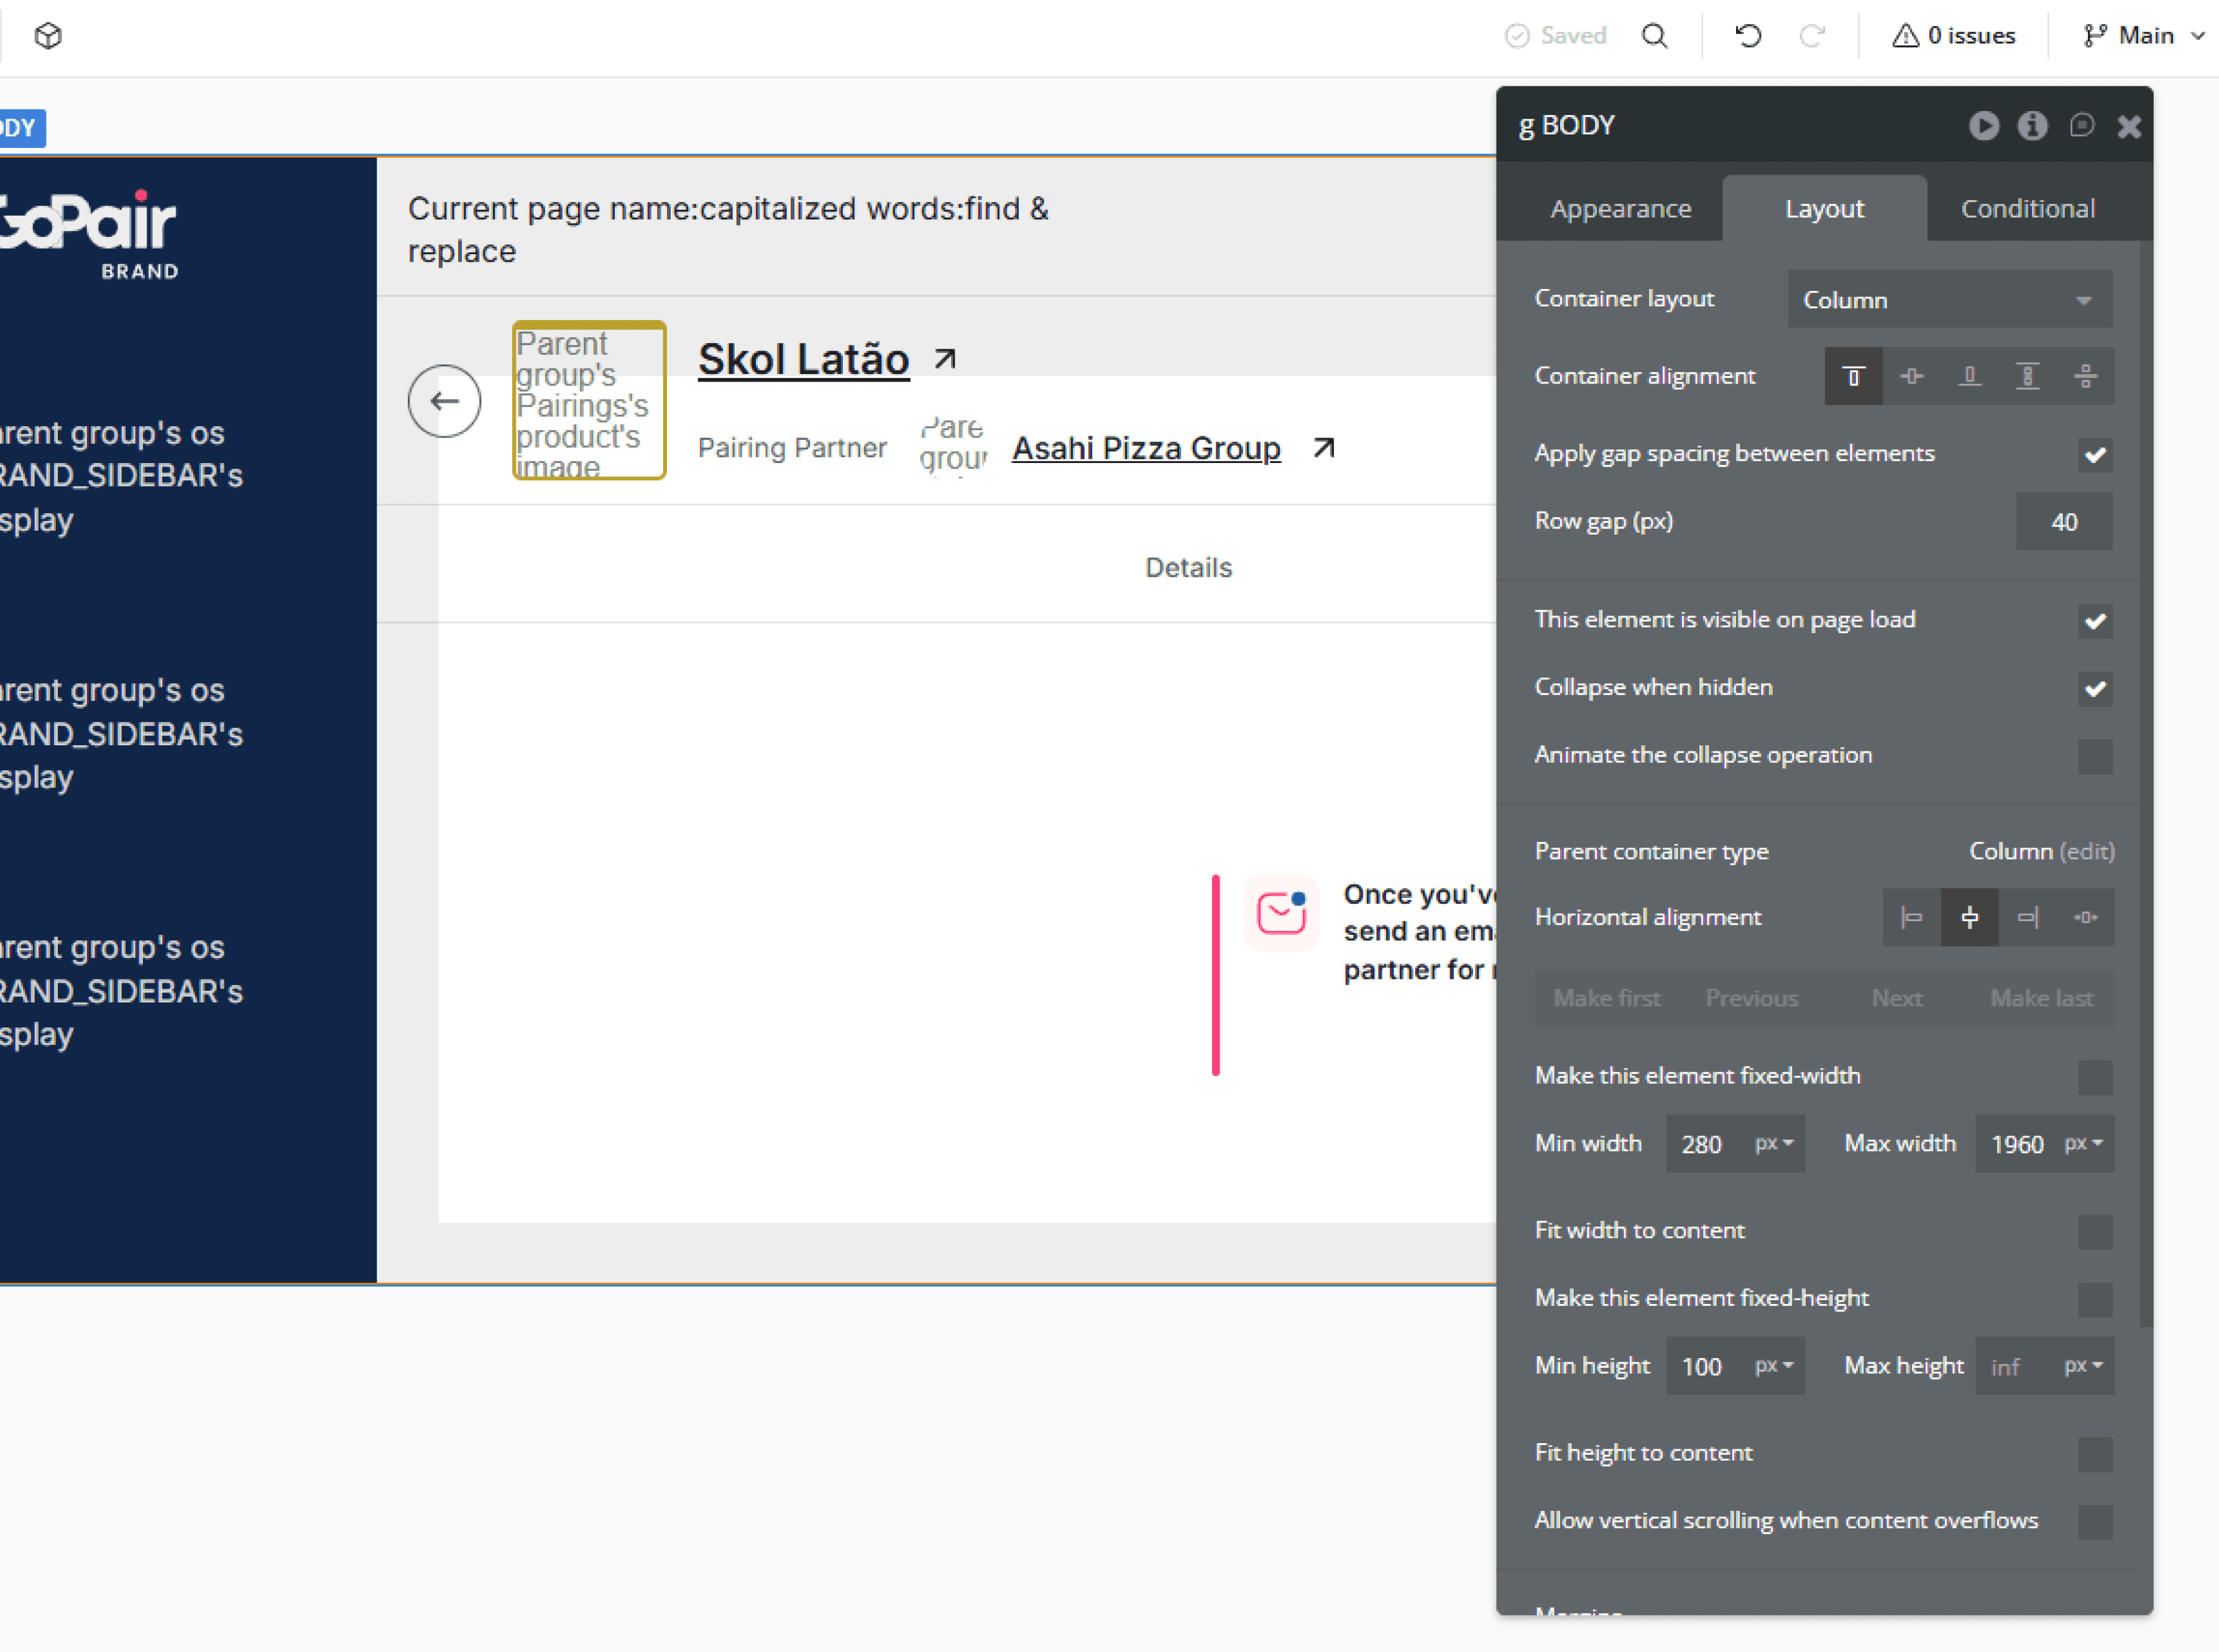Choose center horizontal alignment icon

[x=1969, y=917]
